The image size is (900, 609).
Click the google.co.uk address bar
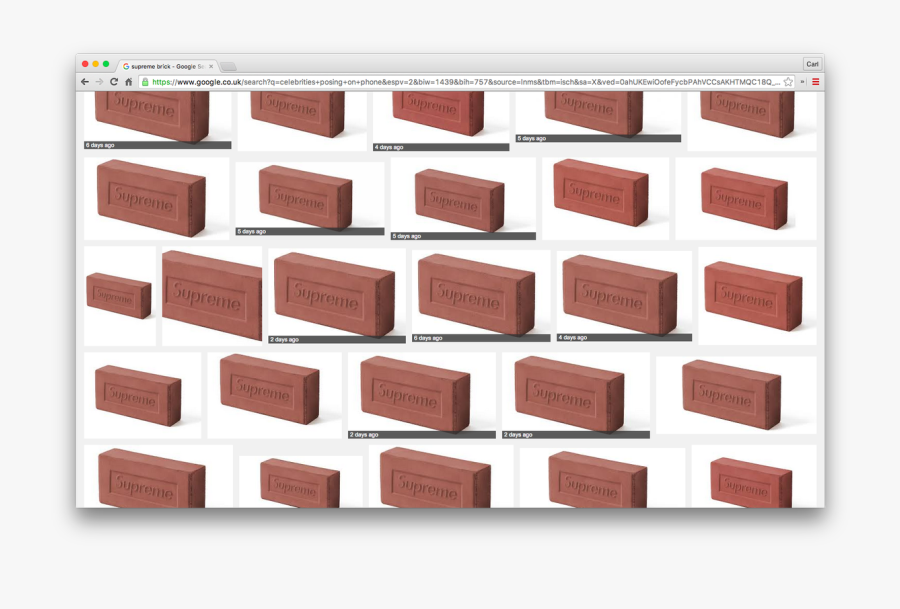tap(465, 82)
